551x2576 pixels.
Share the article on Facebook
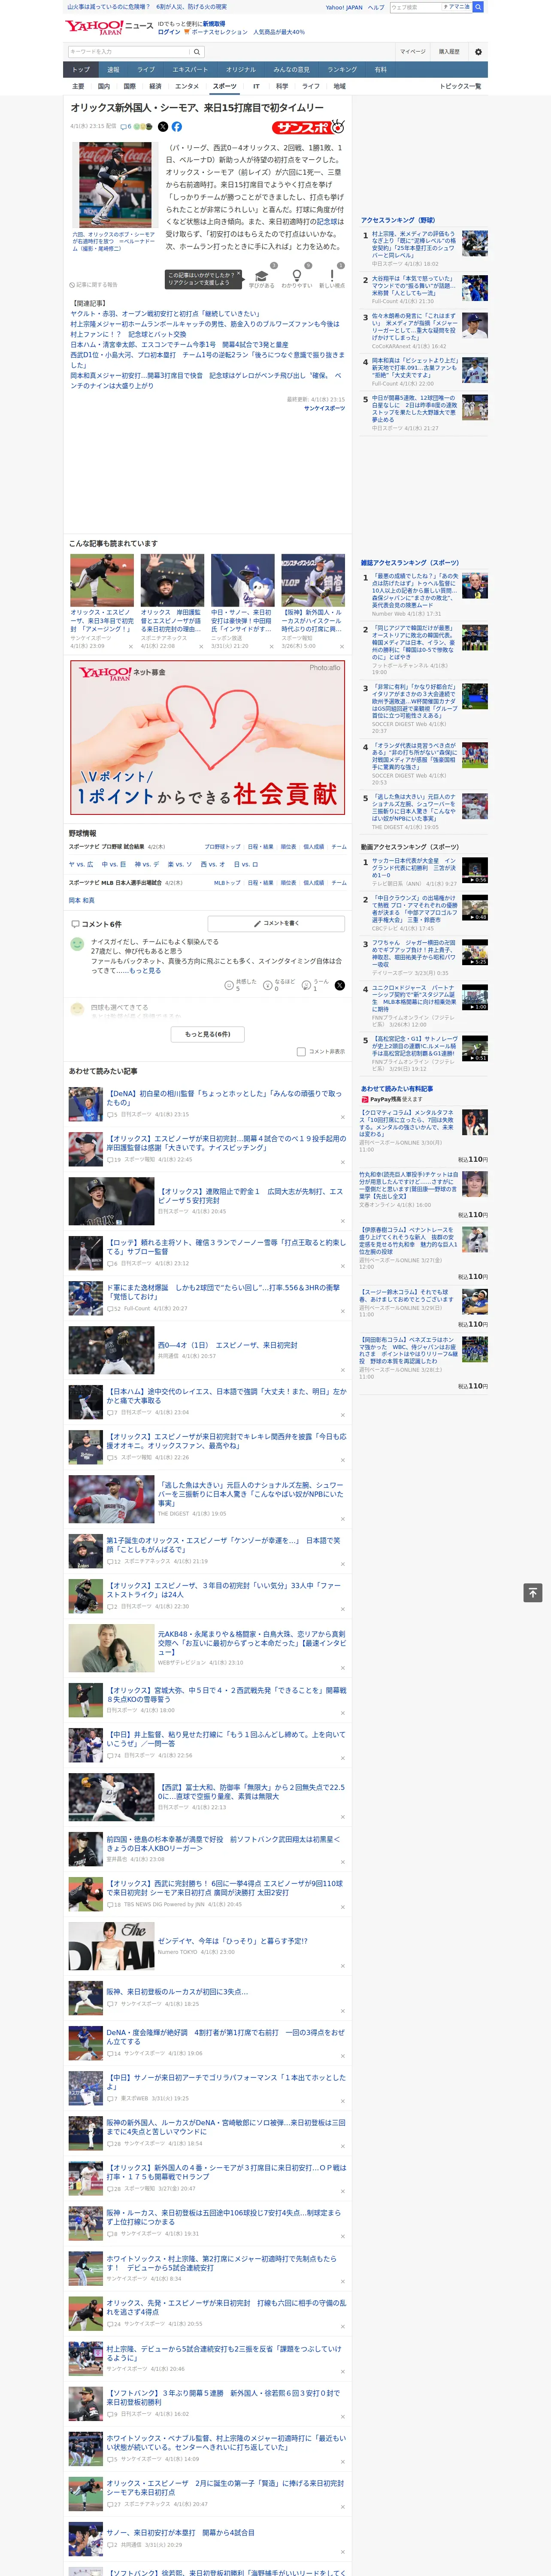click(177, 127)
